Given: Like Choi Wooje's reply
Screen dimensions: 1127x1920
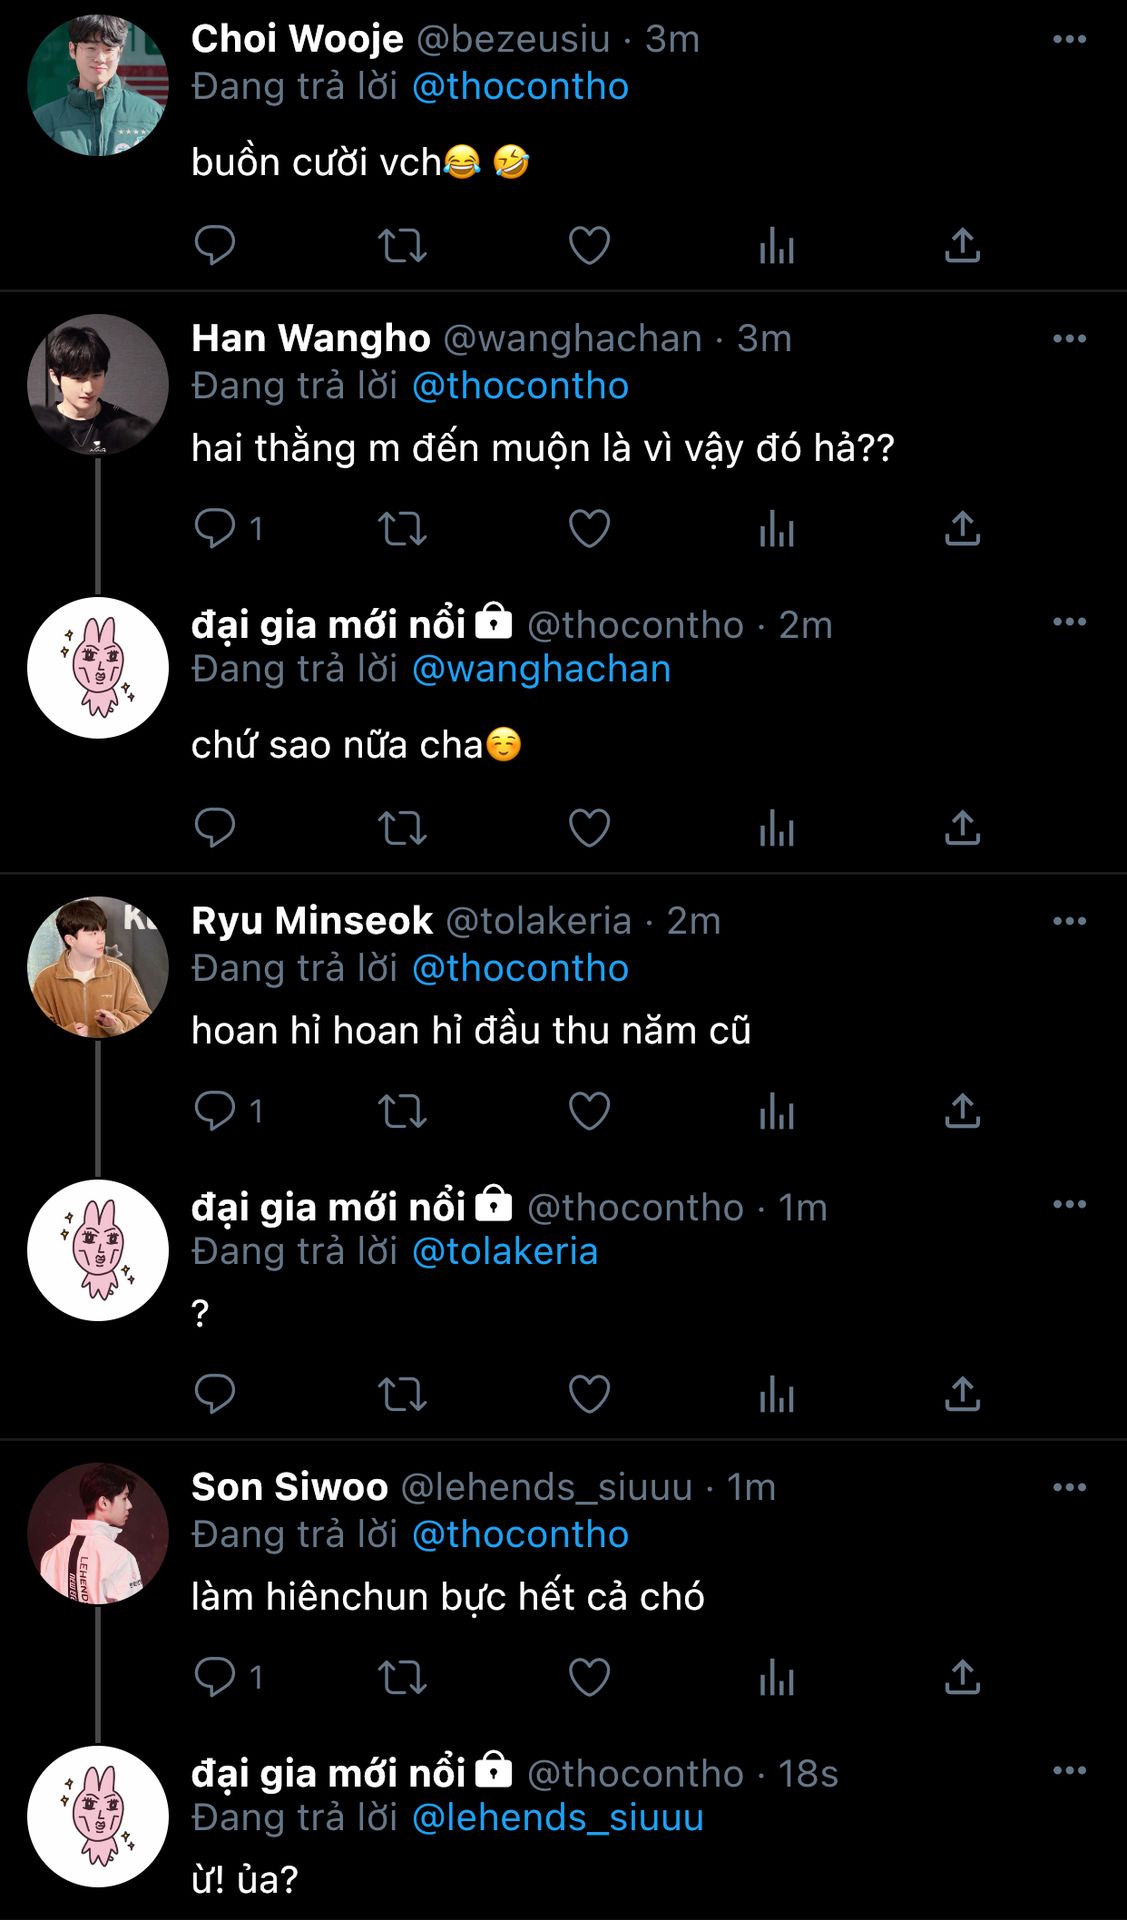Looking at the screenshot, I should tap(589, 246).
